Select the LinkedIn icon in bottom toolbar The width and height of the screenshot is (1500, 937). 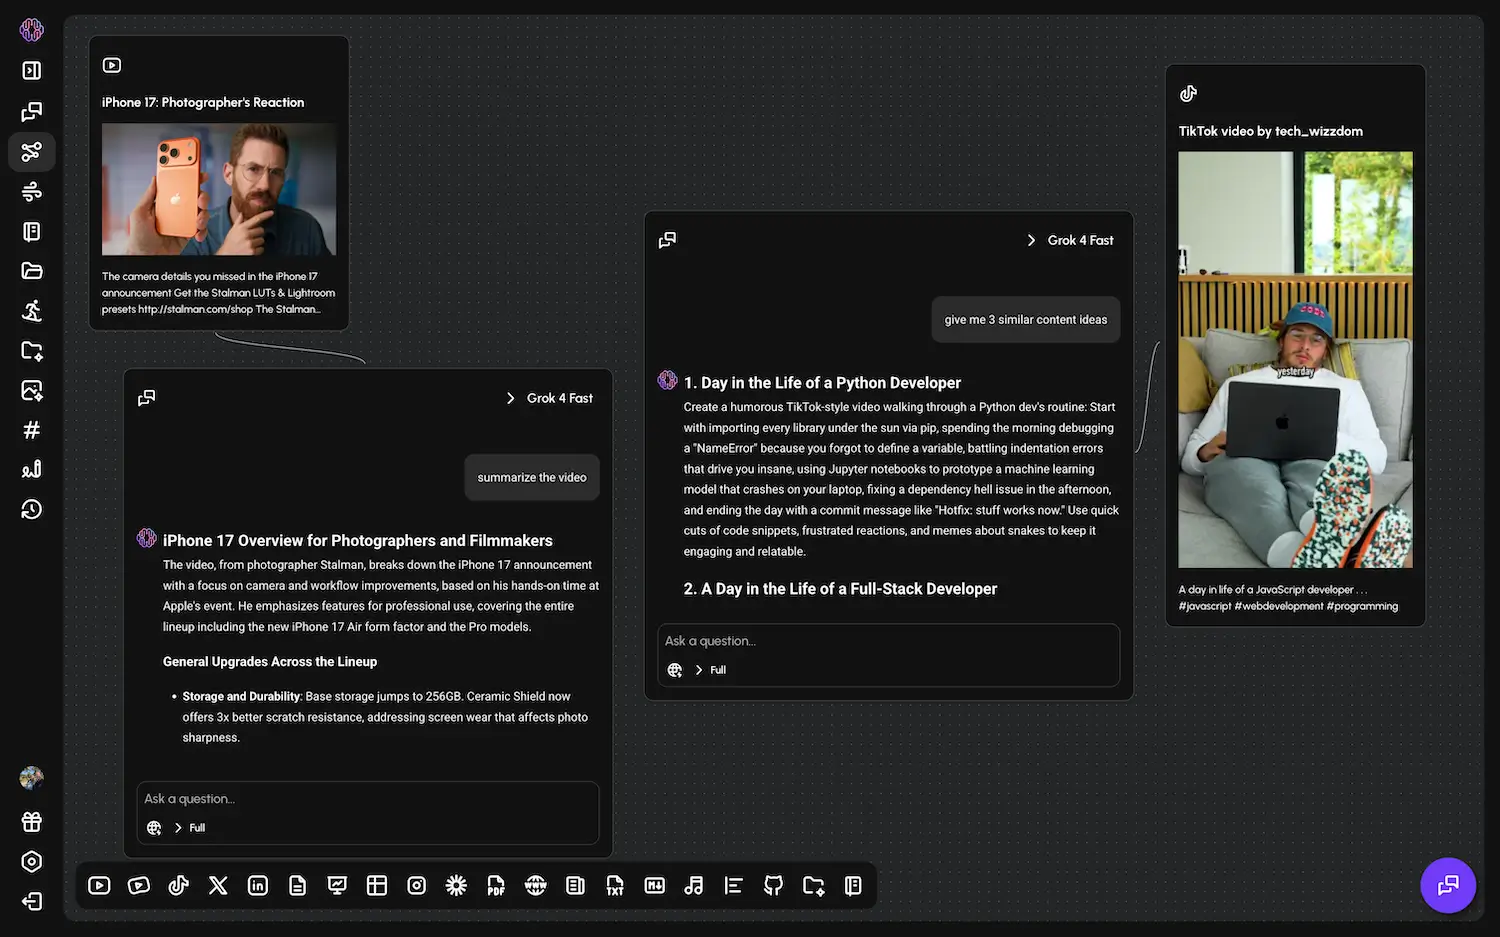click(258, 885)
